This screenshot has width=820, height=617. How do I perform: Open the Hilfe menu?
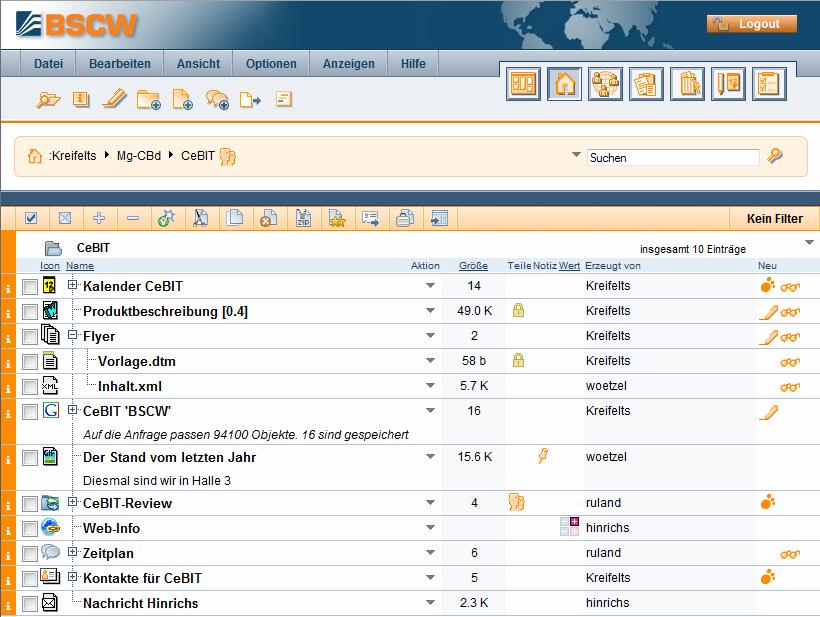[x=413, y=64]
